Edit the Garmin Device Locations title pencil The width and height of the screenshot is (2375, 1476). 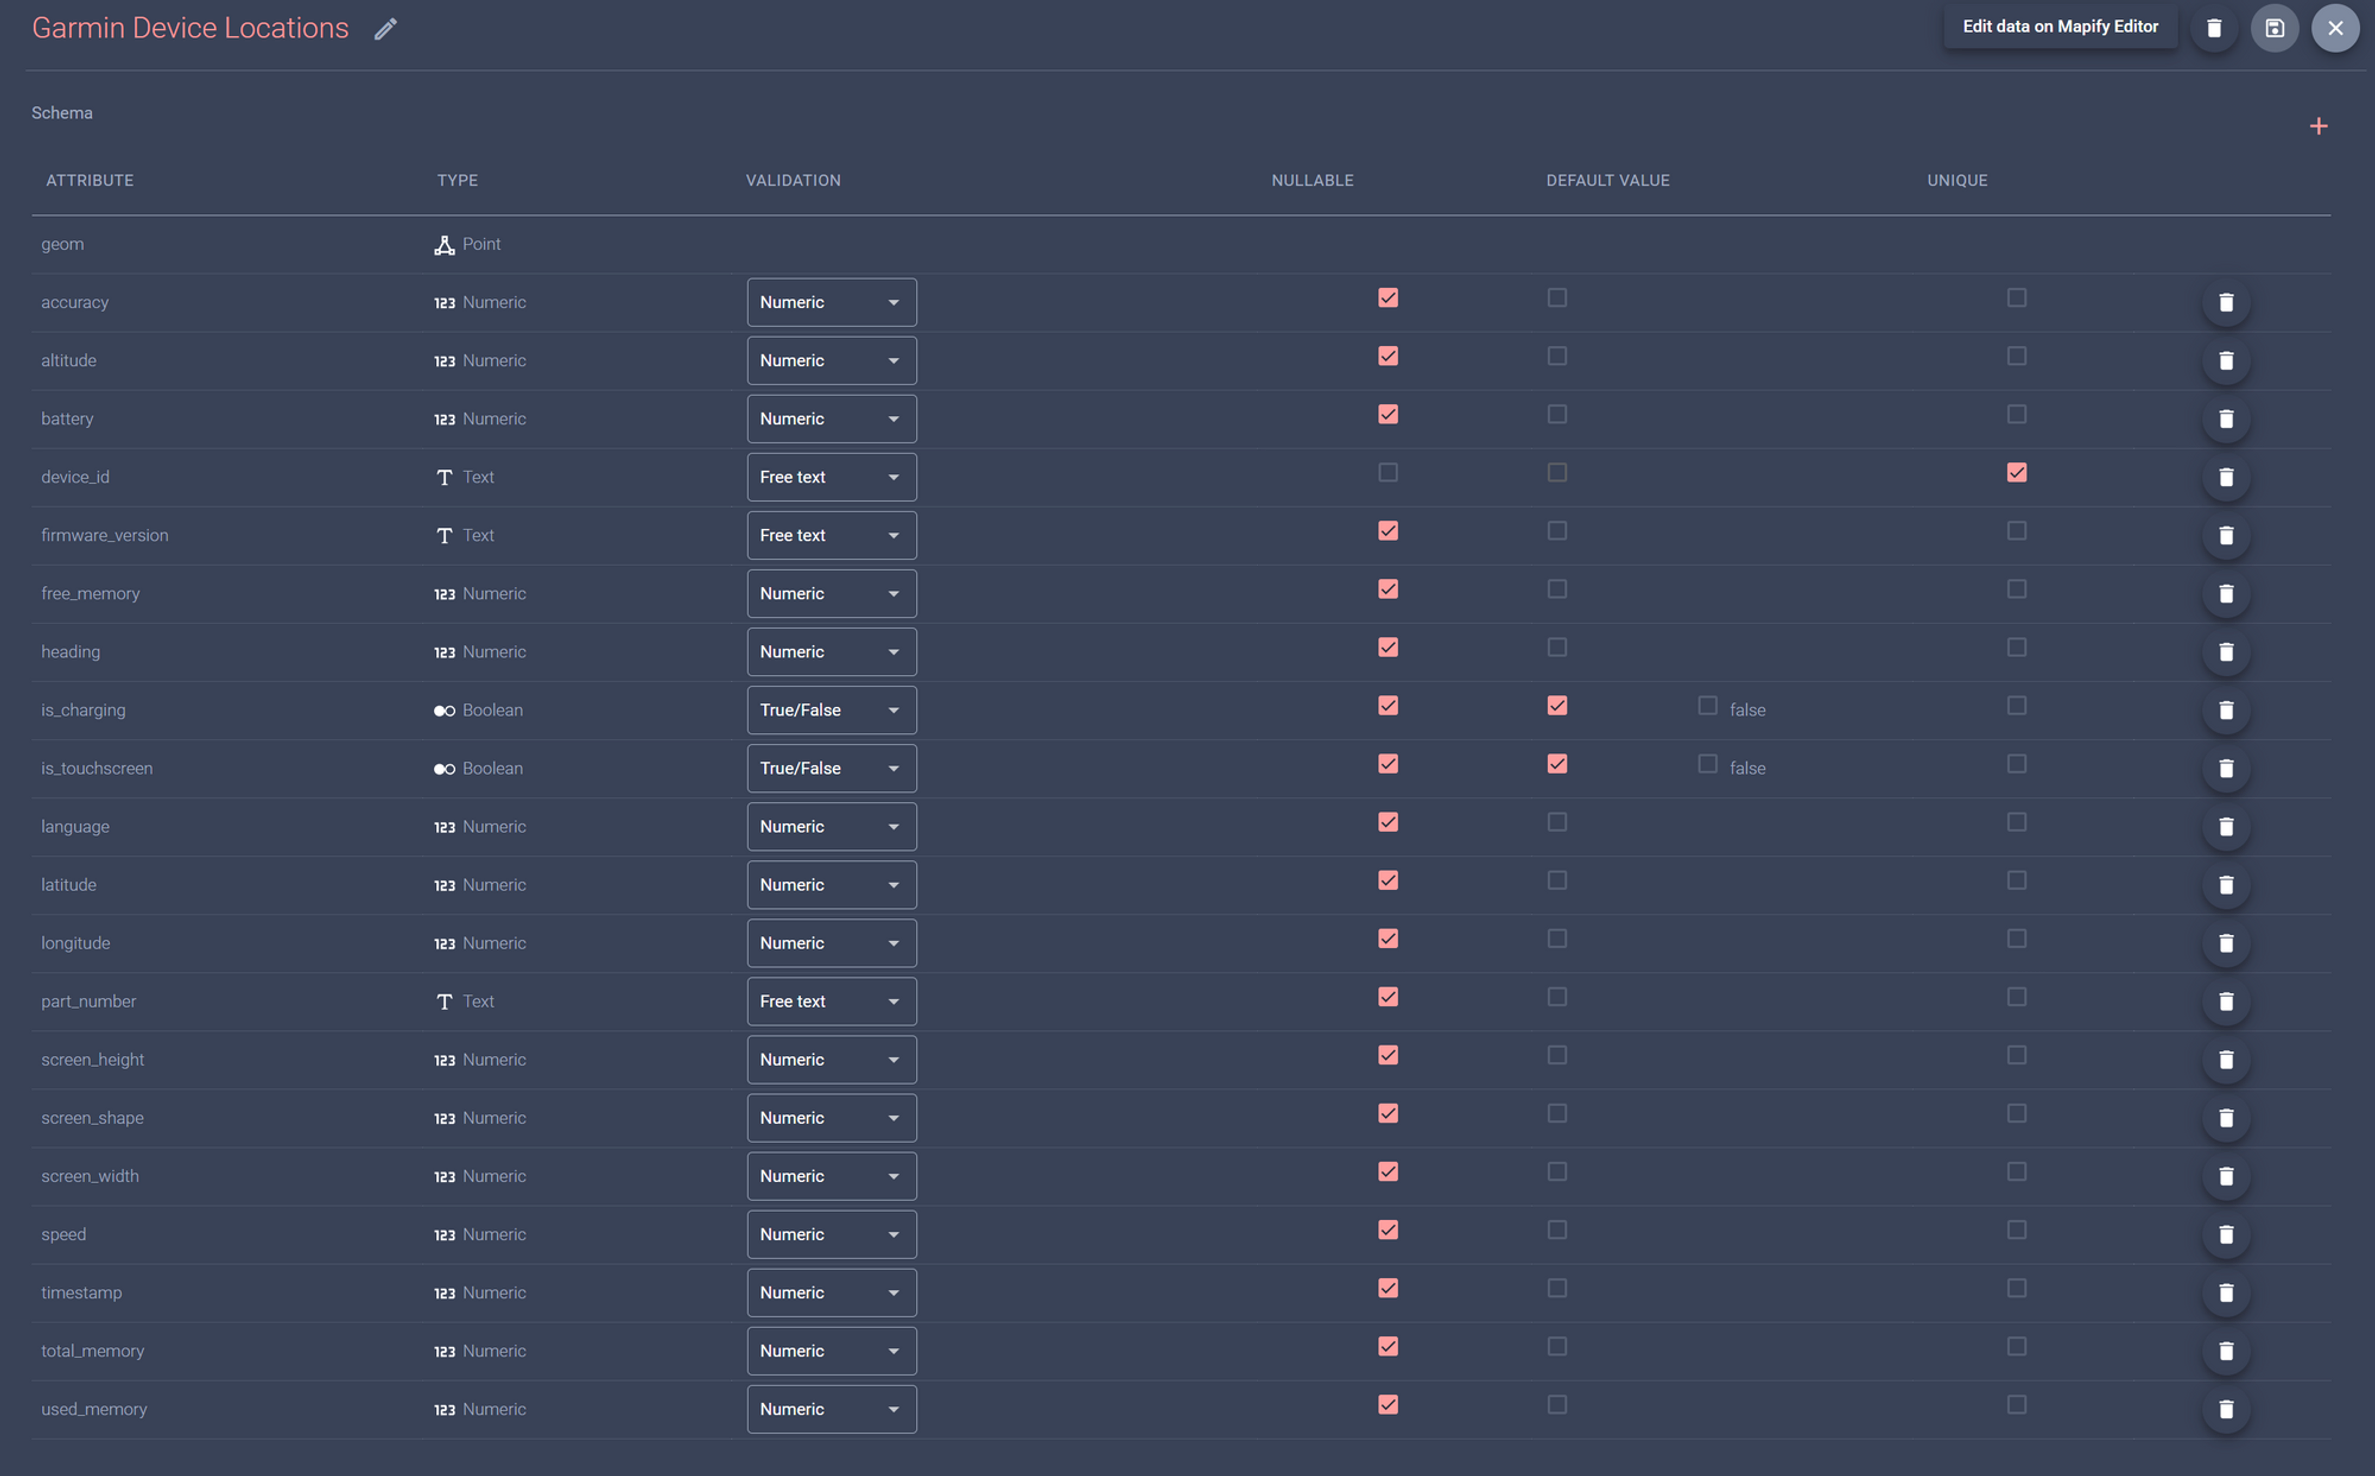pos(386,29)
